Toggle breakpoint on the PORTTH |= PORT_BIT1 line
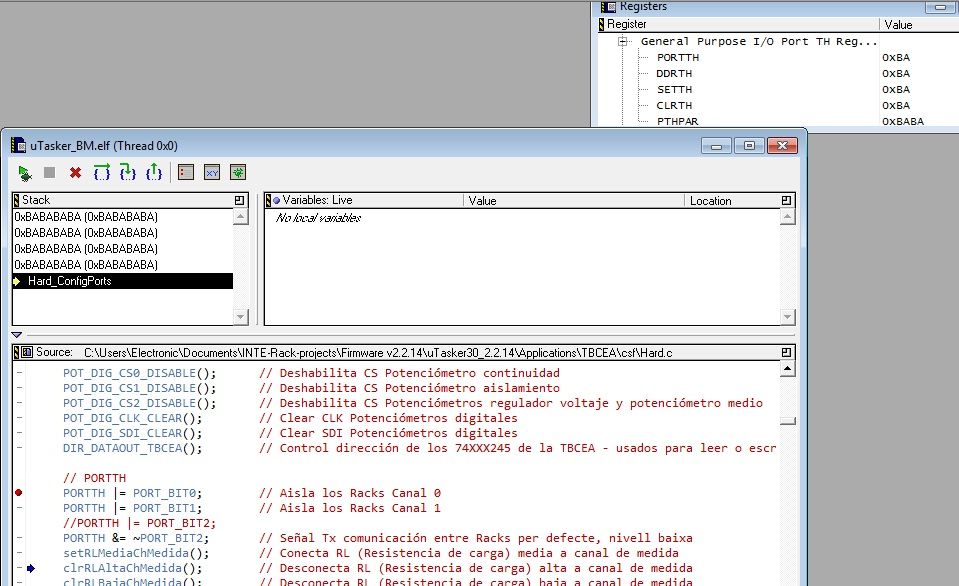 tap(19, 508)
